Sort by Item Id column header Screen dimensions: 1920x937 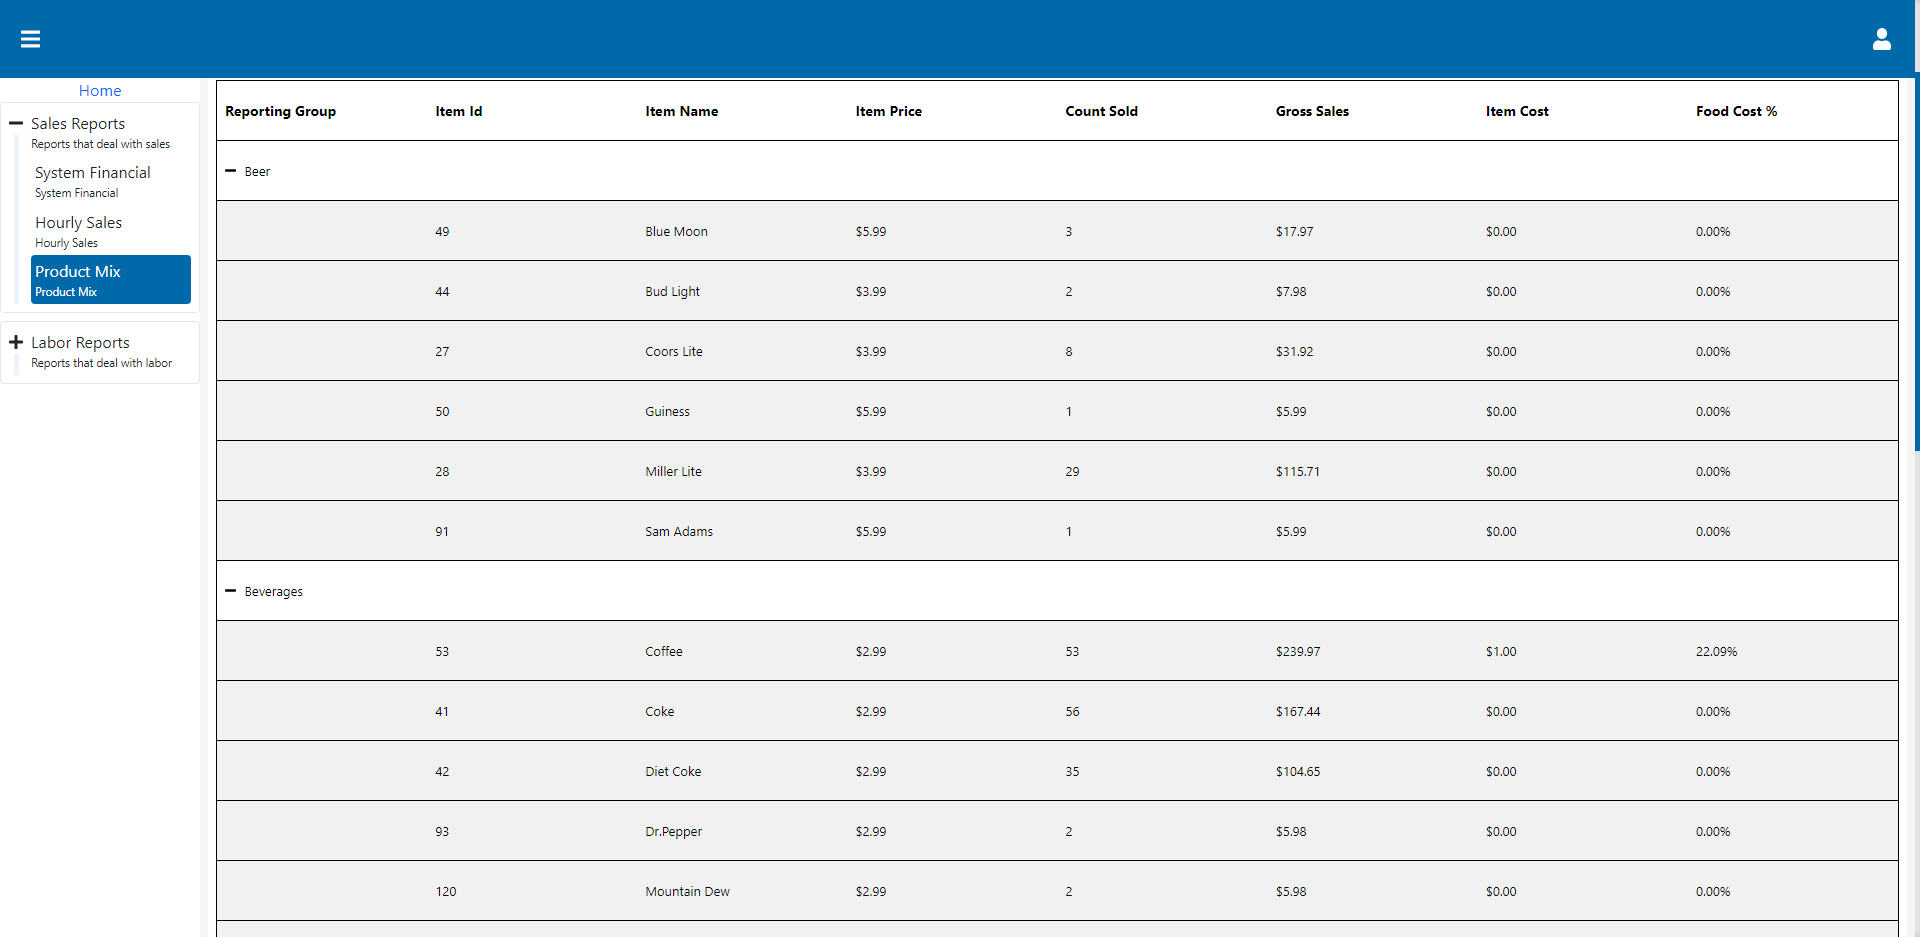pyautogui.click(x=459, y=111)
